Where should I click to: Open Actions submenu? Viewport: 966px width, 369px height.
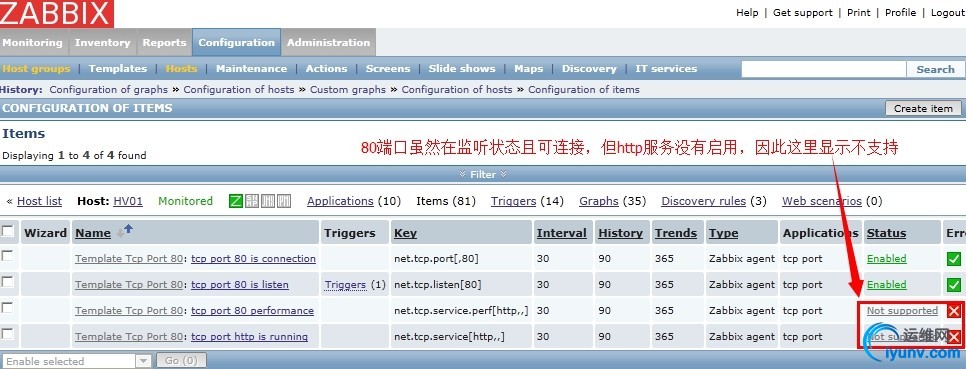[327, 68]
